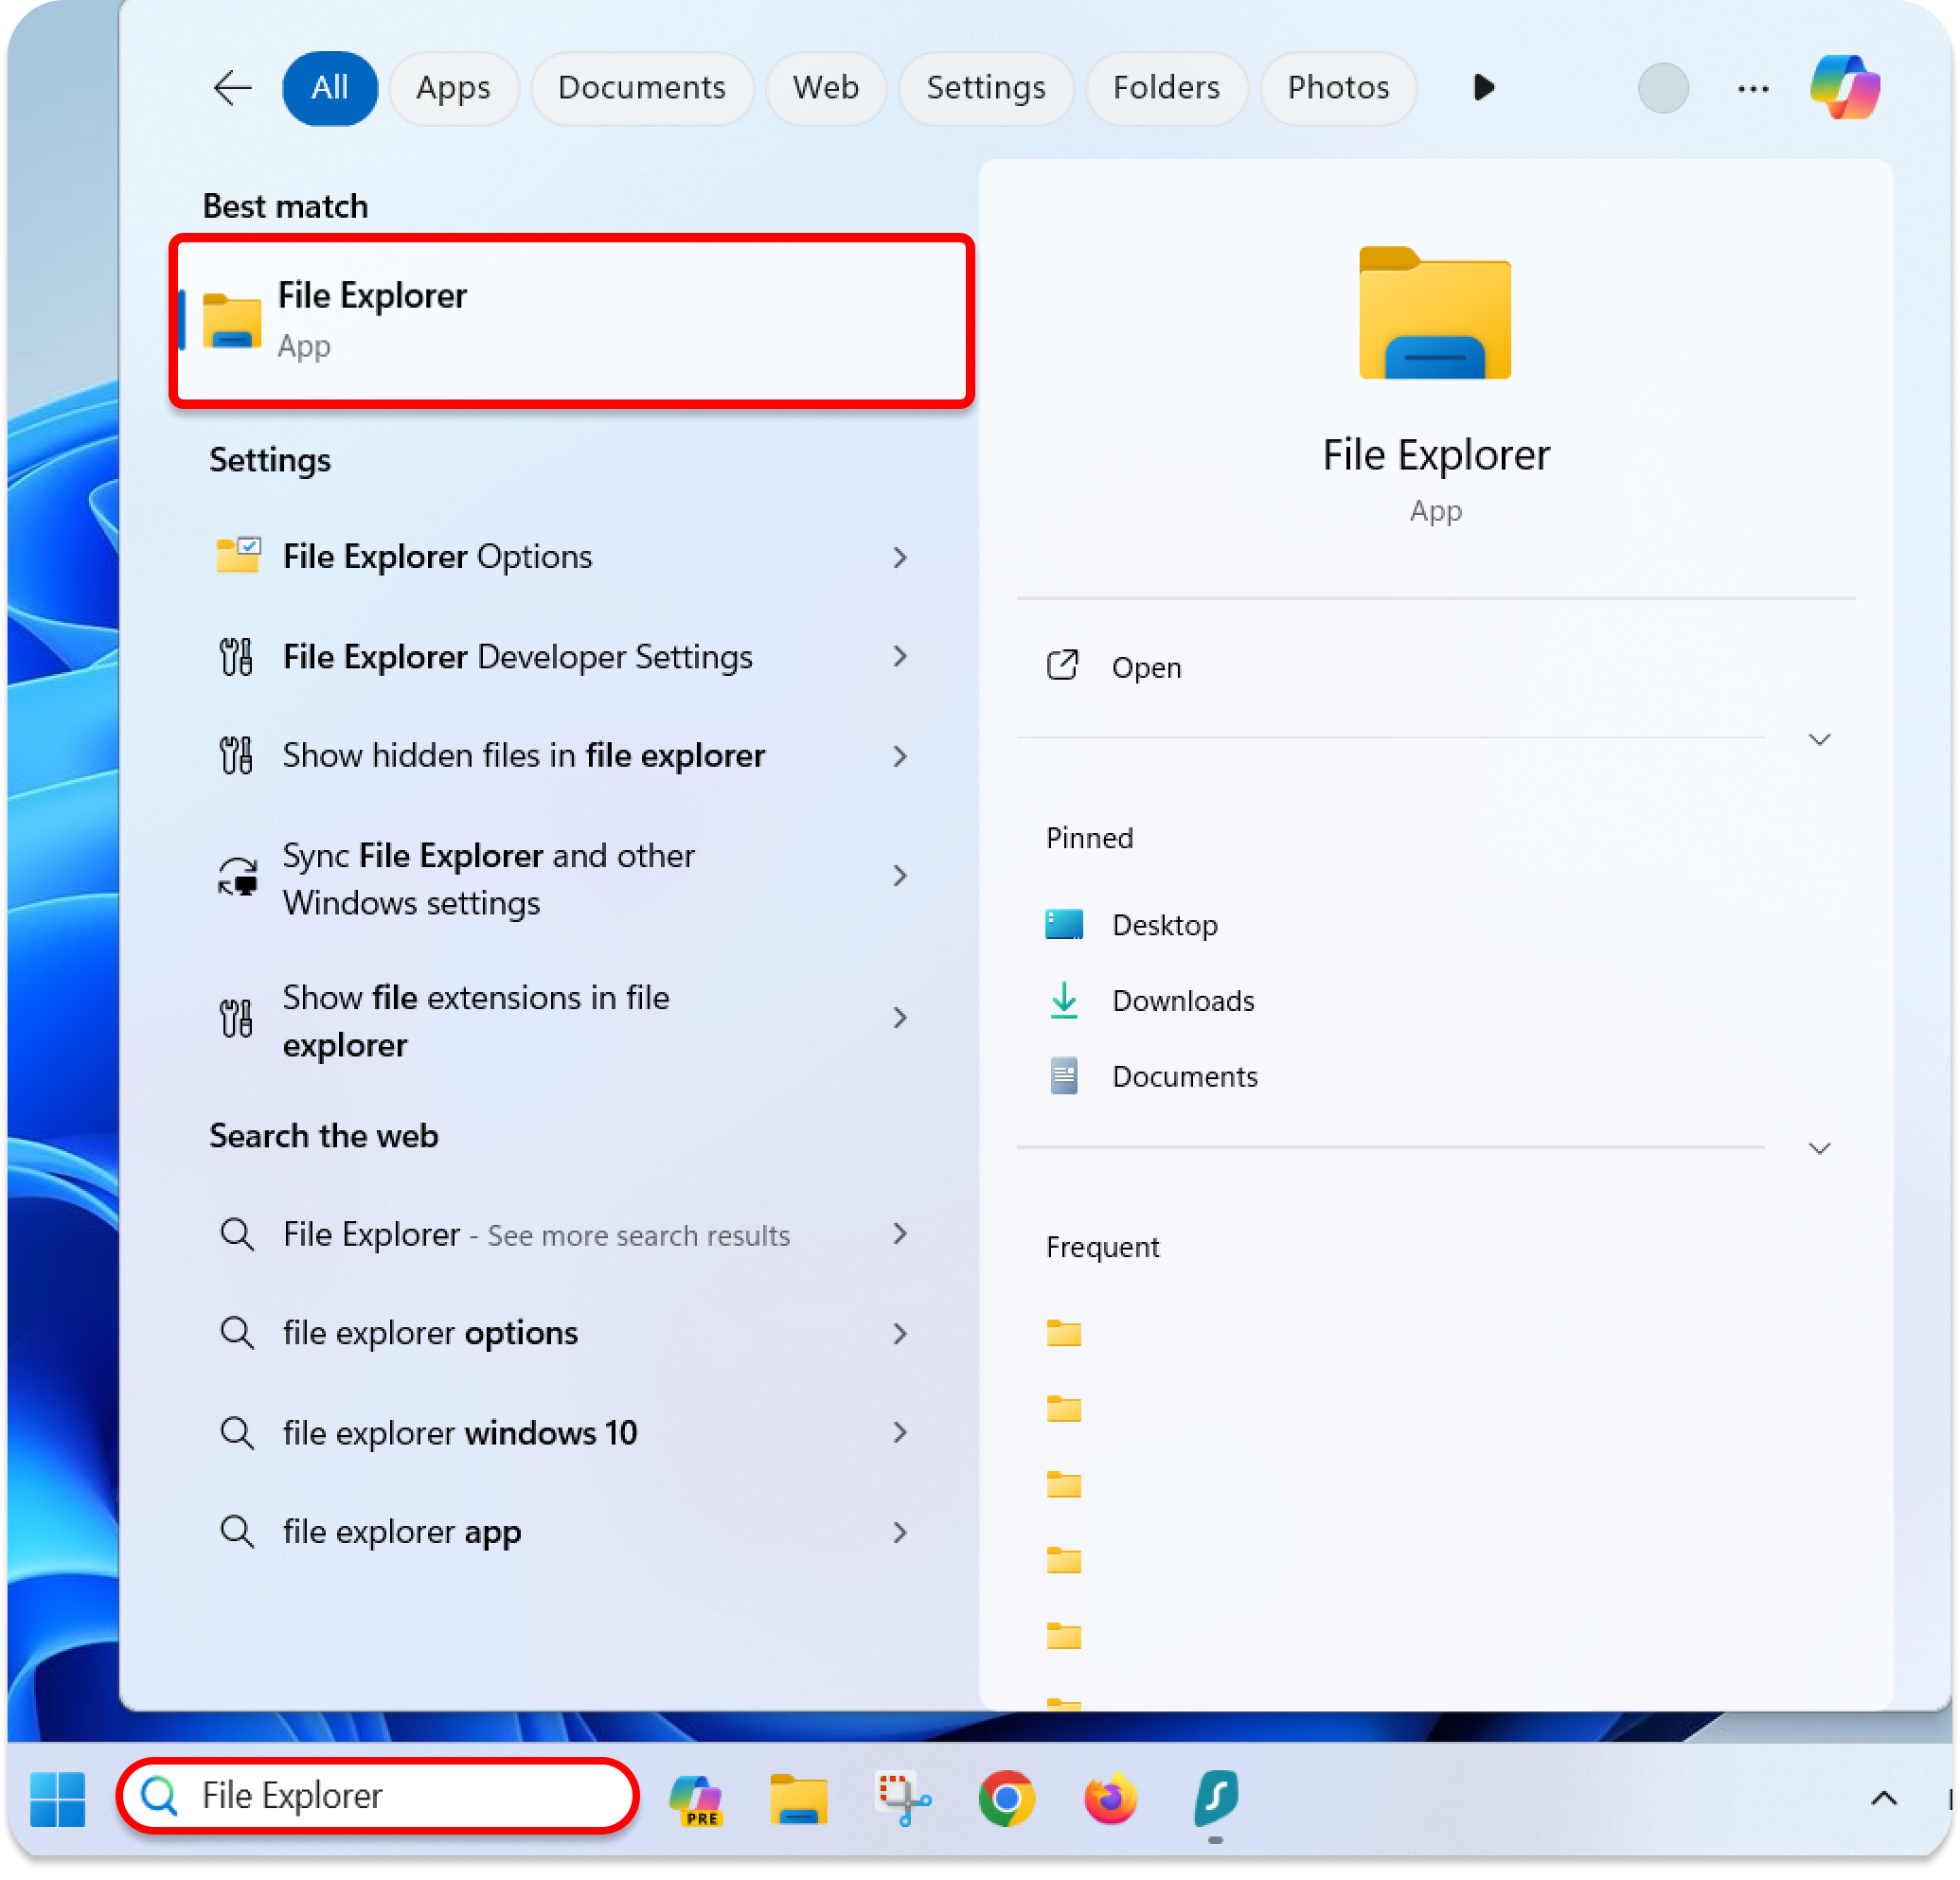Click Open for File Explorer app

(x=1145, y=667)
